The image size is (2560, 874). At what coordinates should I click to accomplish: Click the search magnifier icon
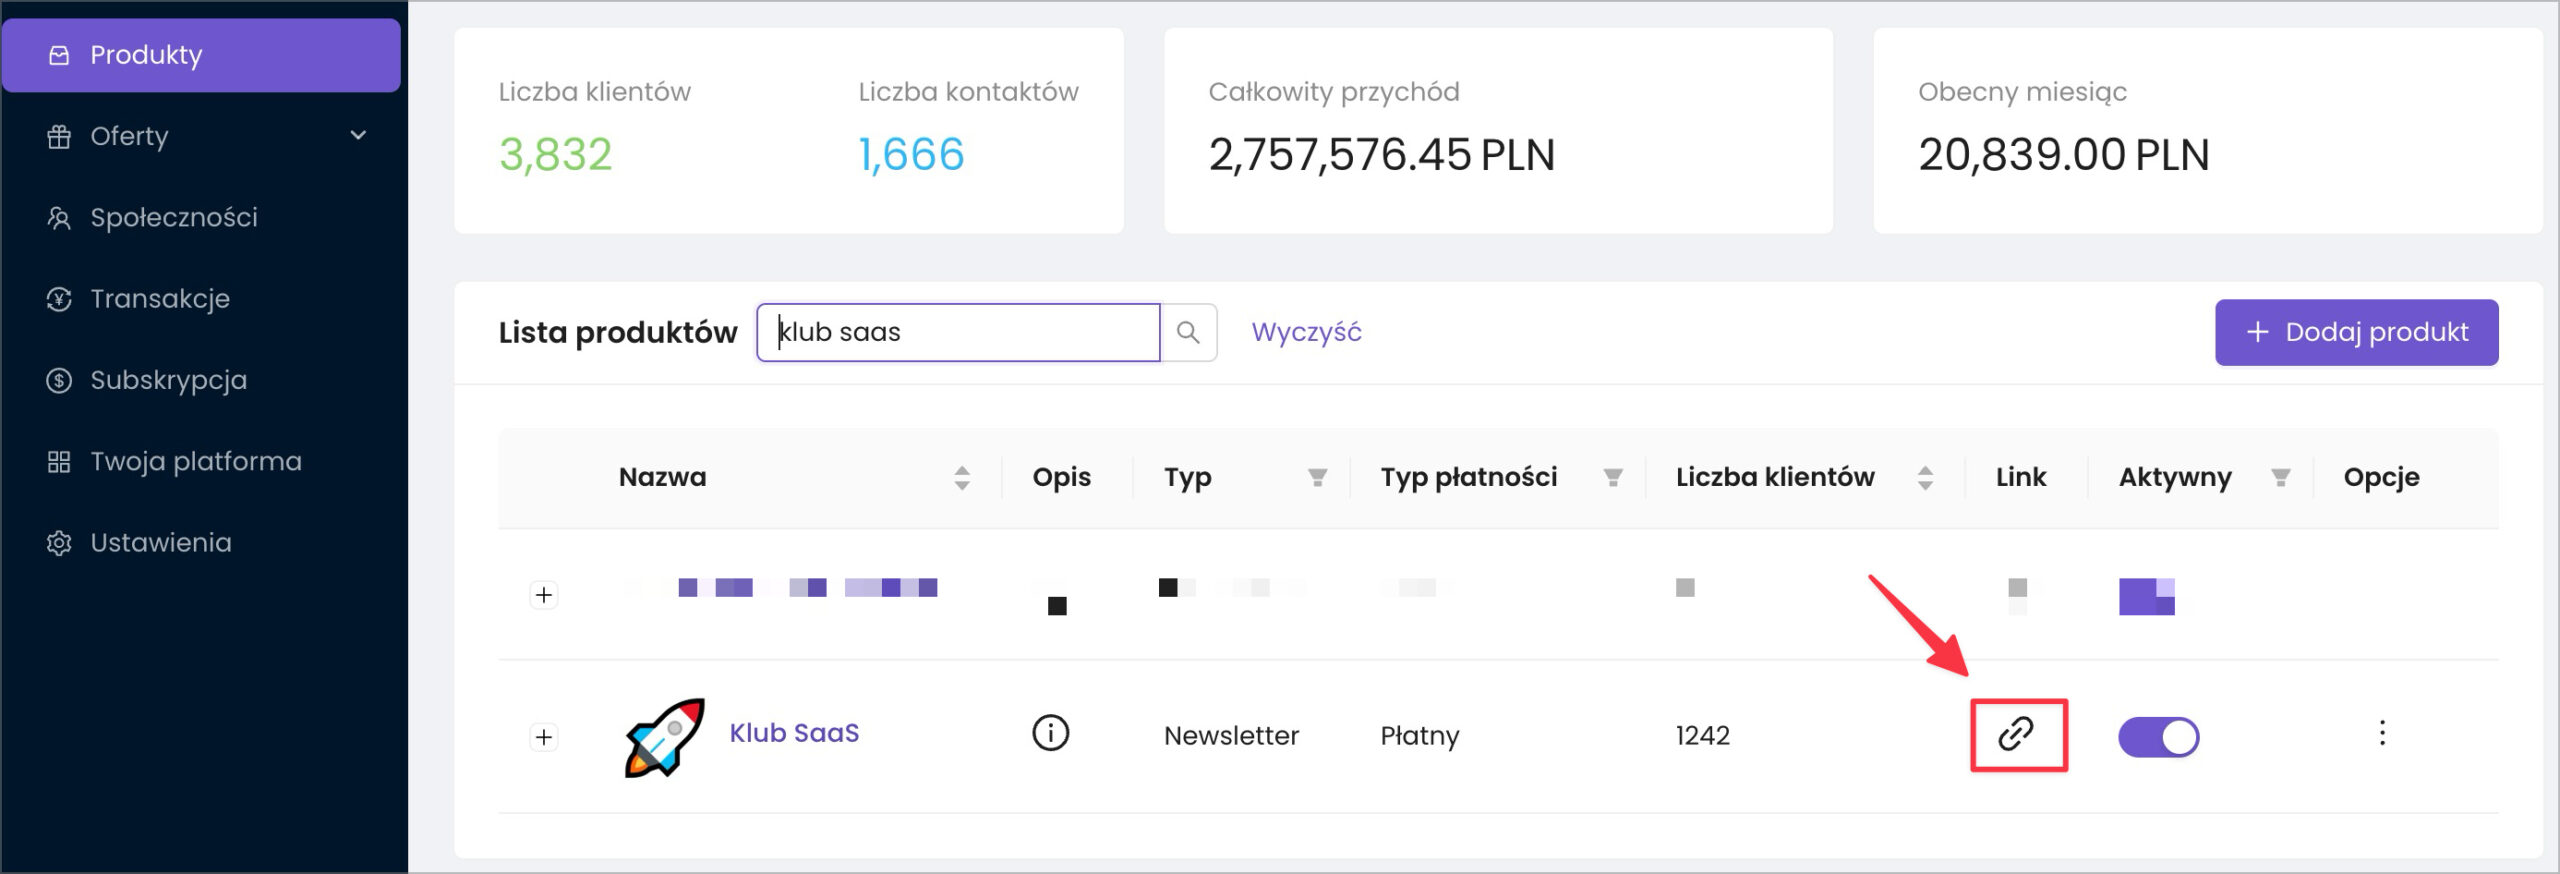(x=1188, y=333)
